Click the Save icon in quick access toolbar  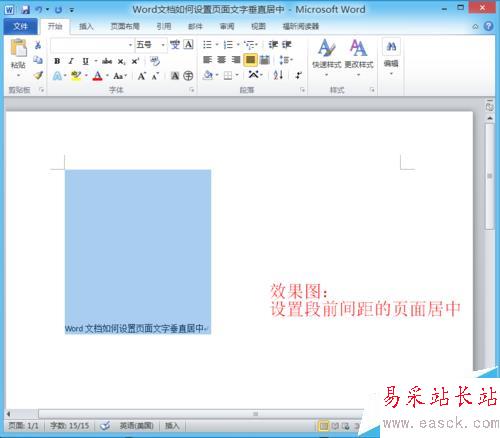click(x=26, y=10)
